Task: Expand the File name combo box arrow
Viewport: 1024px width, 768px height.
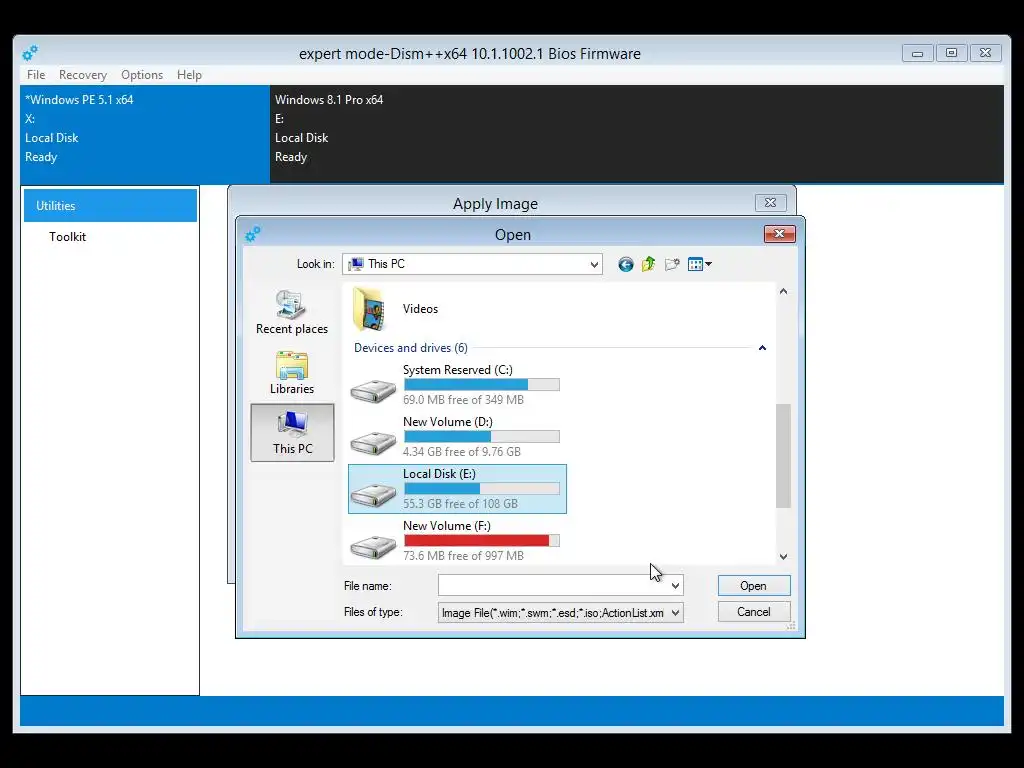Action: coord(675,586)
